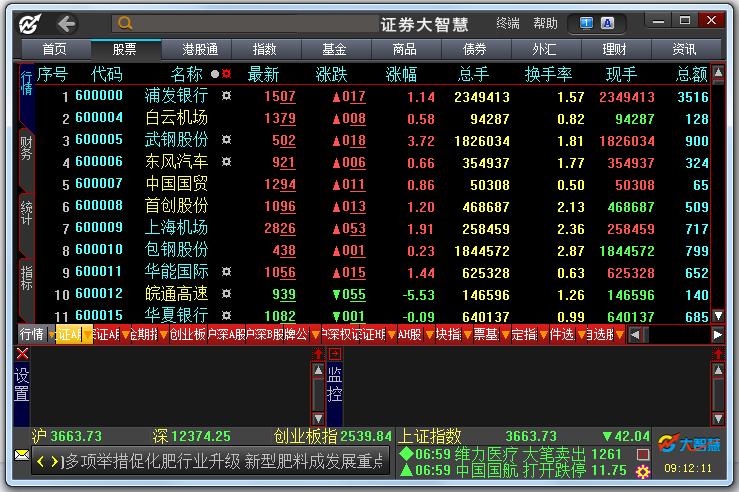
Task: Click the 上证指数 status bar entry
Action: pos(430,436)
